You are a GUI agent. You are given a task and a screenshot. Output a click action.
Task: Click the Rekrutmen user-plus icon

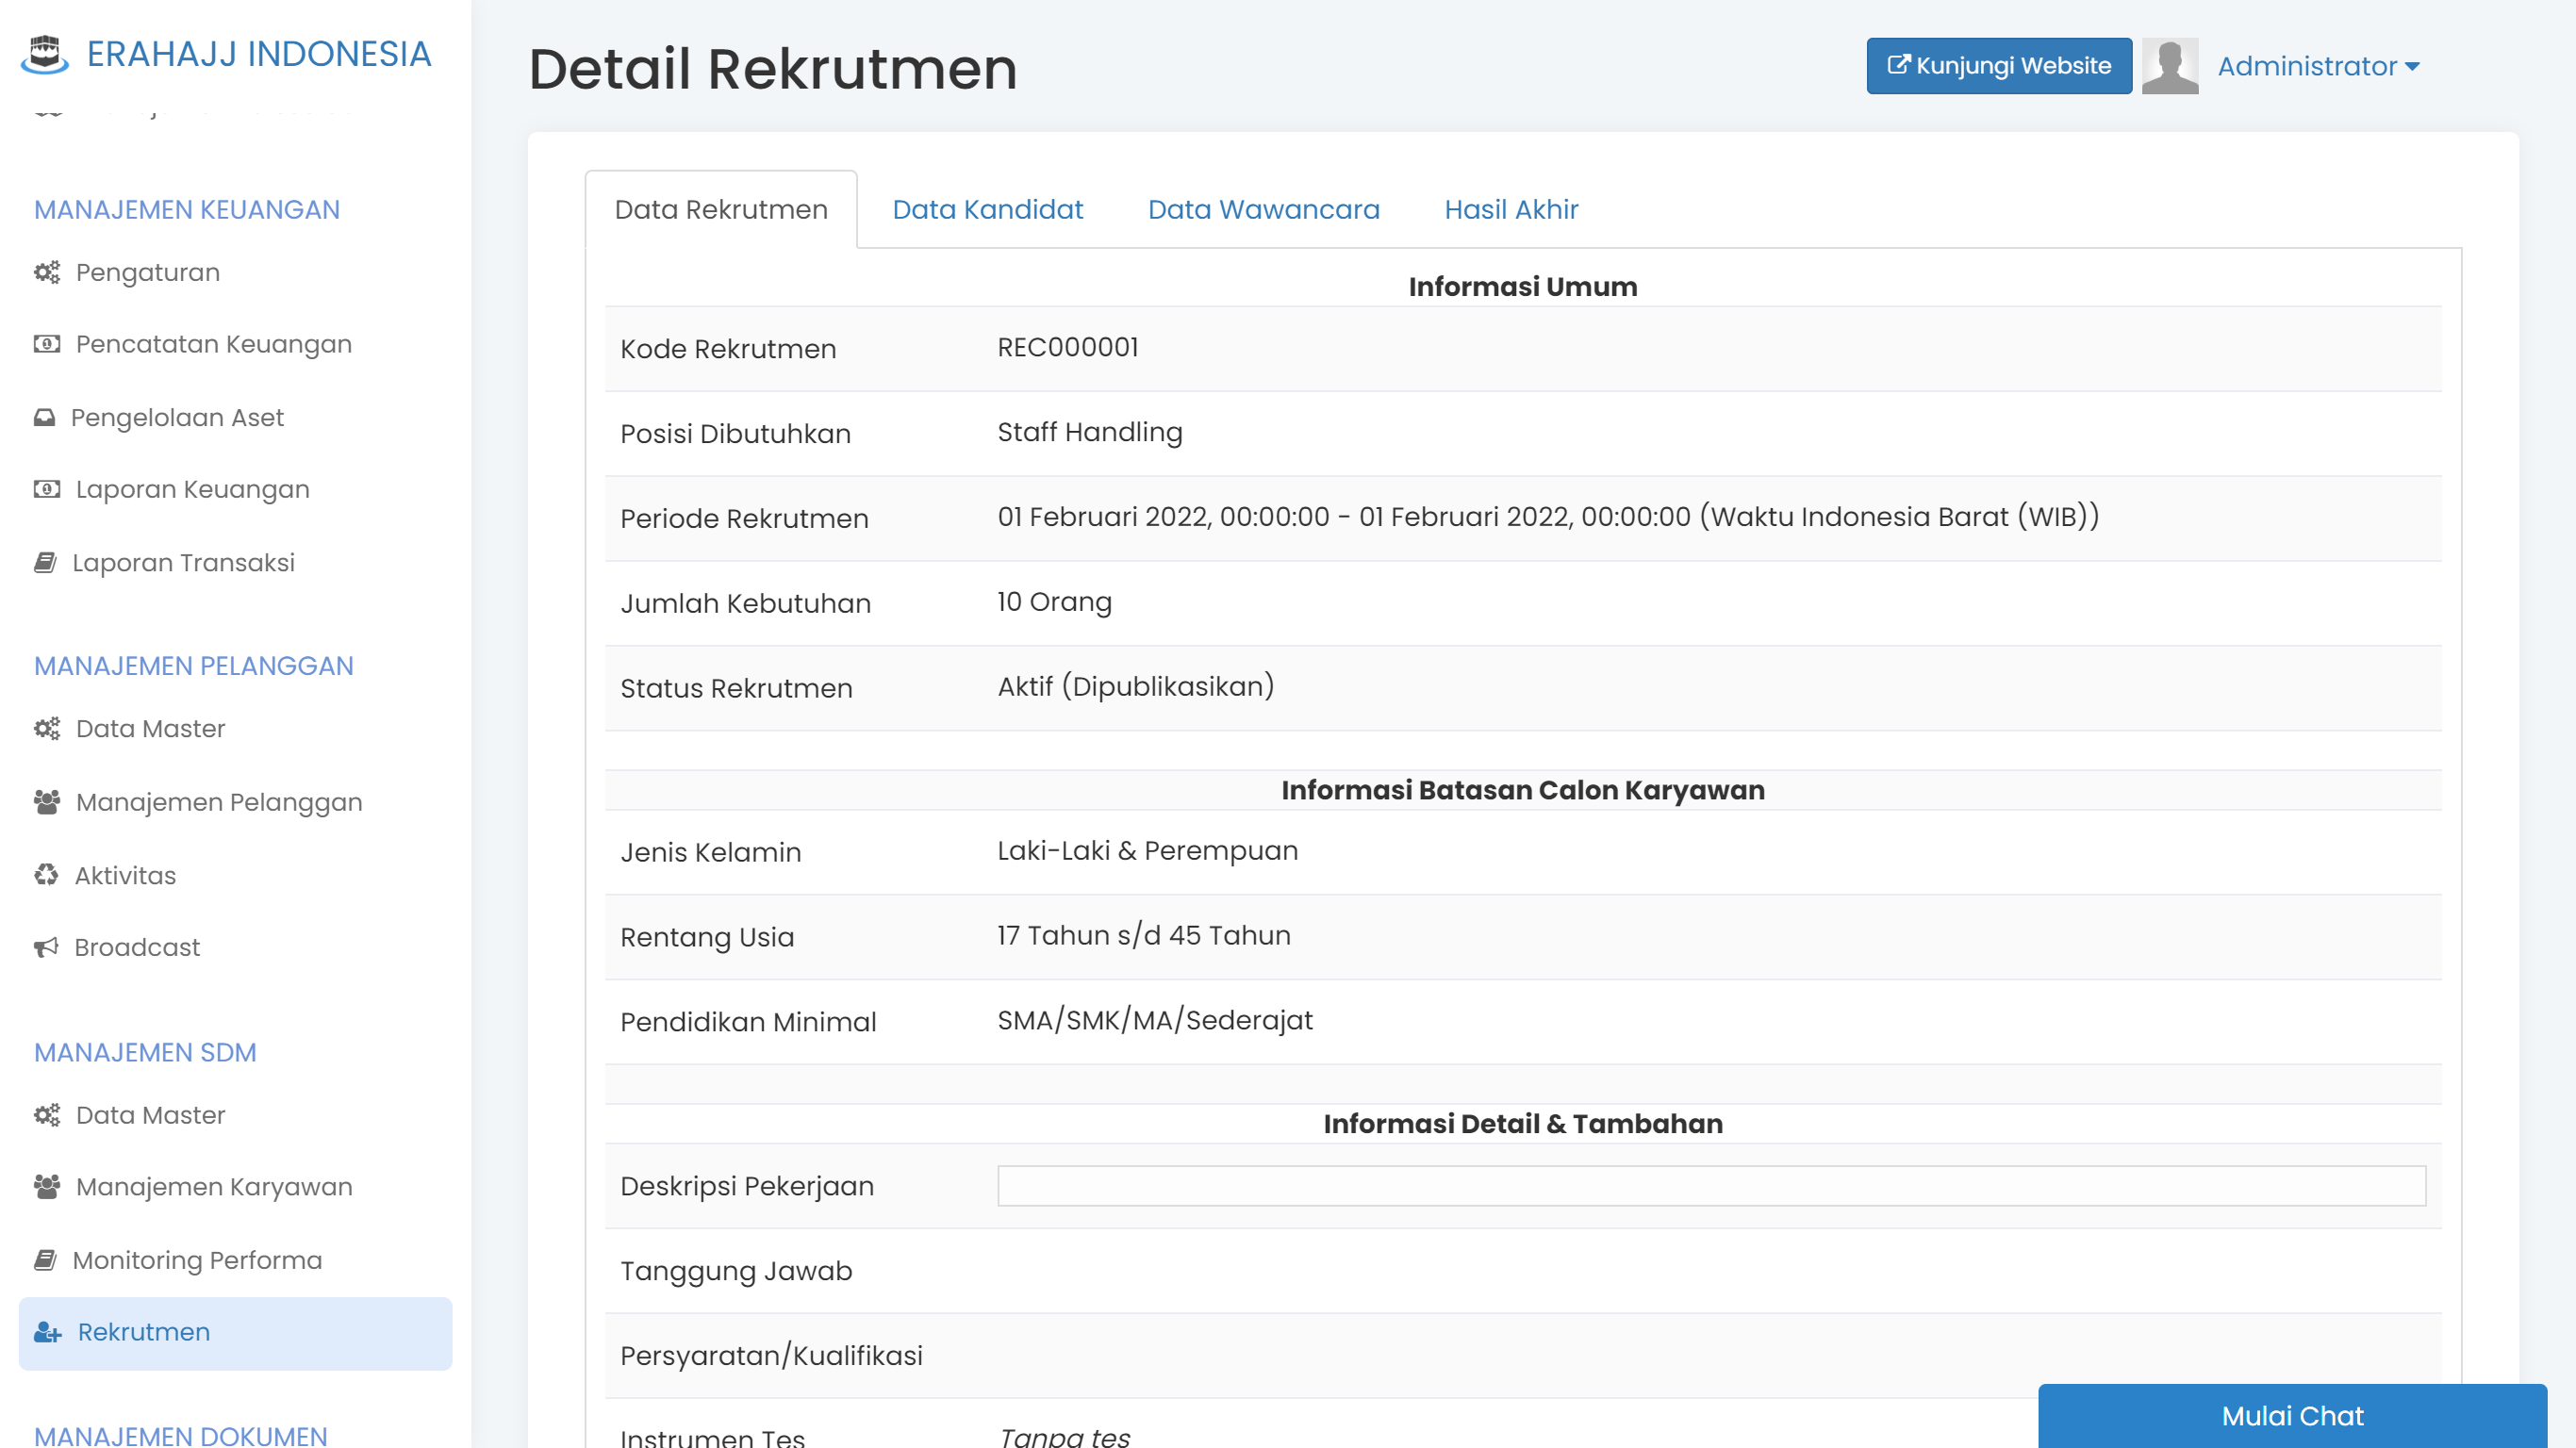(x=46, y=1332)
